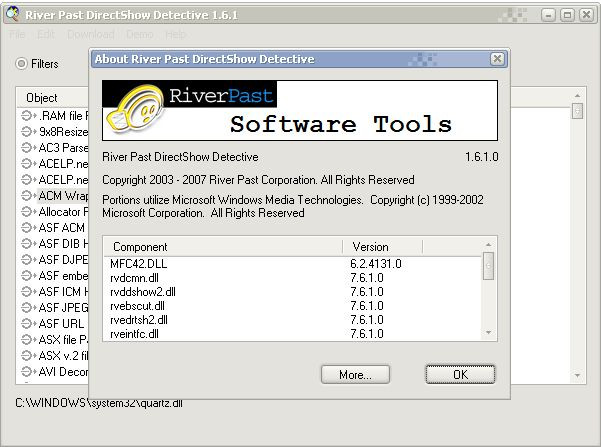
Task: Click version 6.2.4131.0 cell
Action: [x=376, y=264]
